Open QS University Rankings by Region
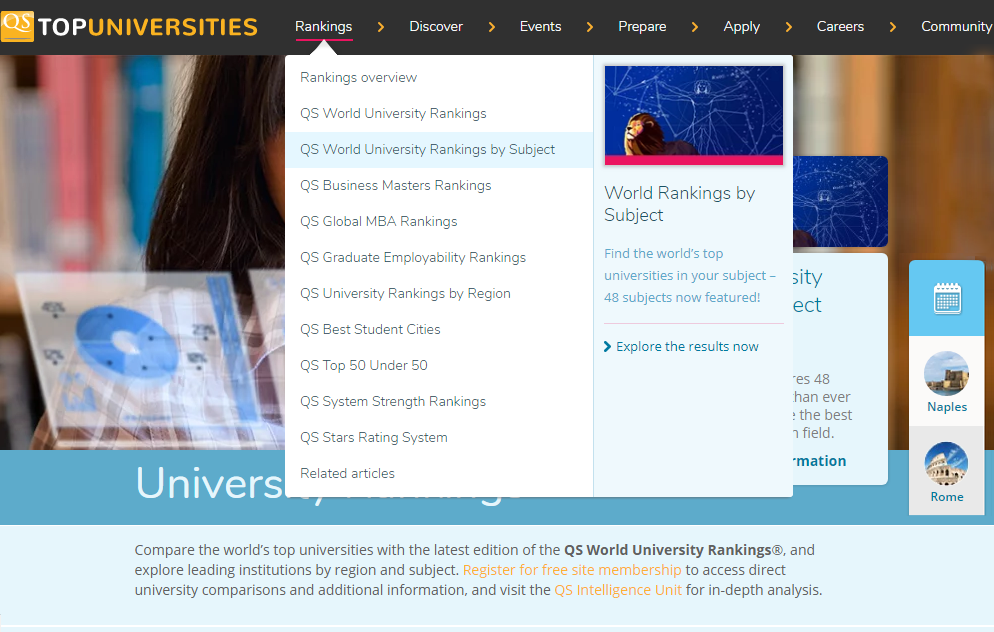The width and height of the screenshot is (994, 632). tap(439, 293)
